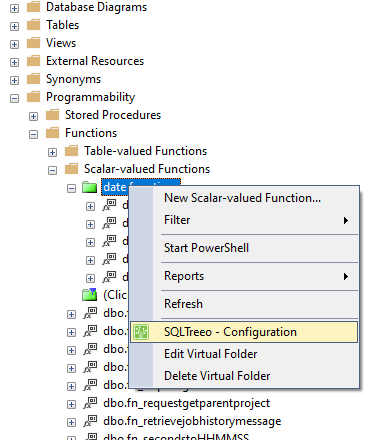
Task: Select dbo.fn_requestgetparentproject text
Action: point(186,403)
